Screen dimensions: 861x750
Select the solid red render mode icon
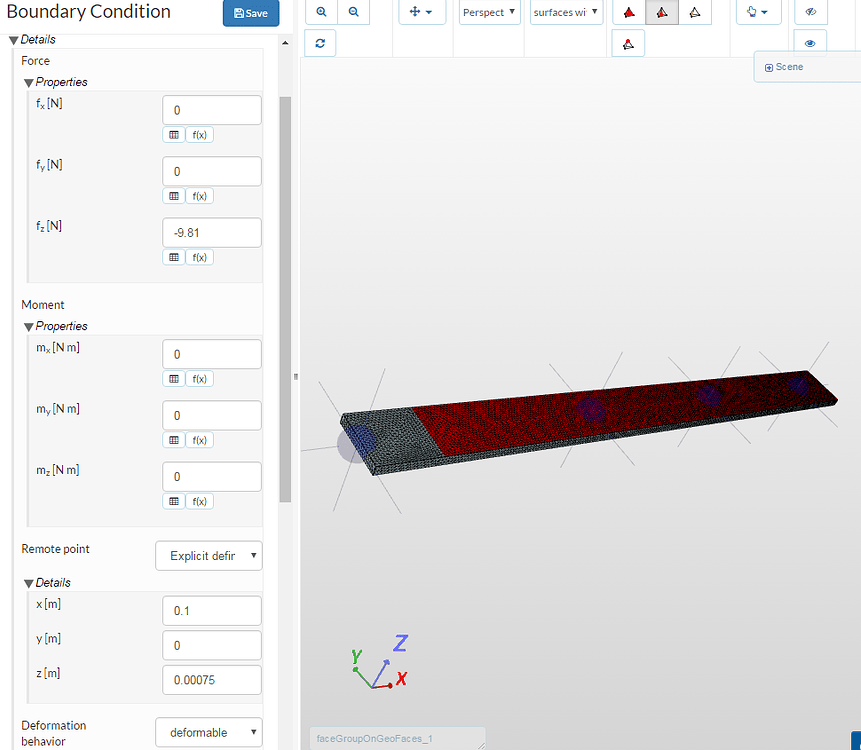[x=628, y=12]
